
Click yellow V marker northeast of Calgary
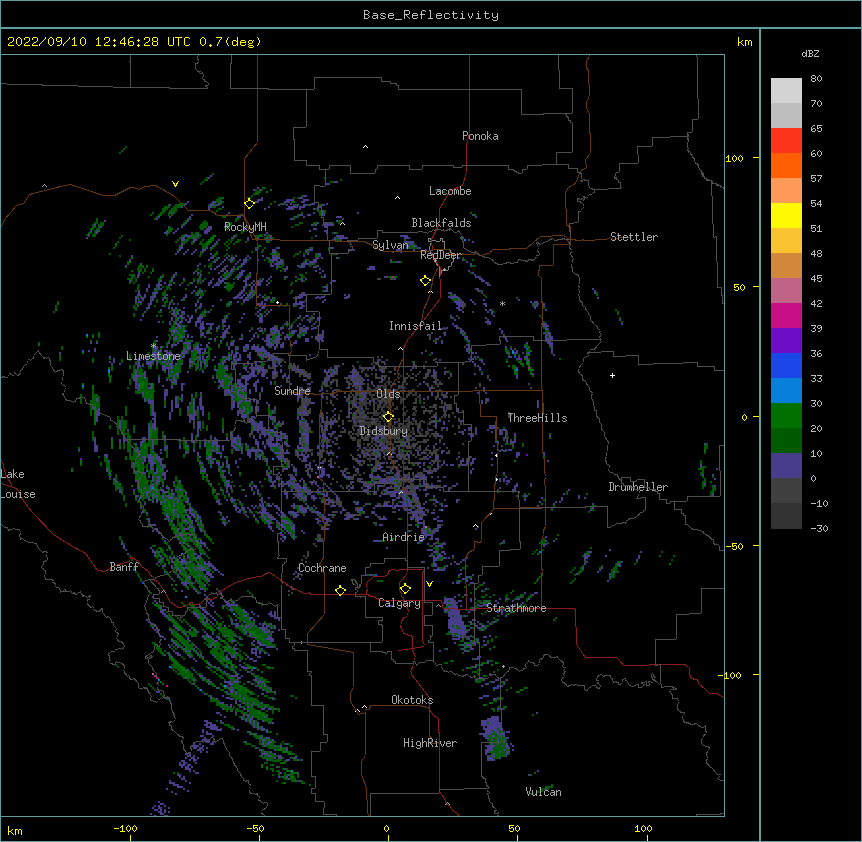[x=429, y=584]
